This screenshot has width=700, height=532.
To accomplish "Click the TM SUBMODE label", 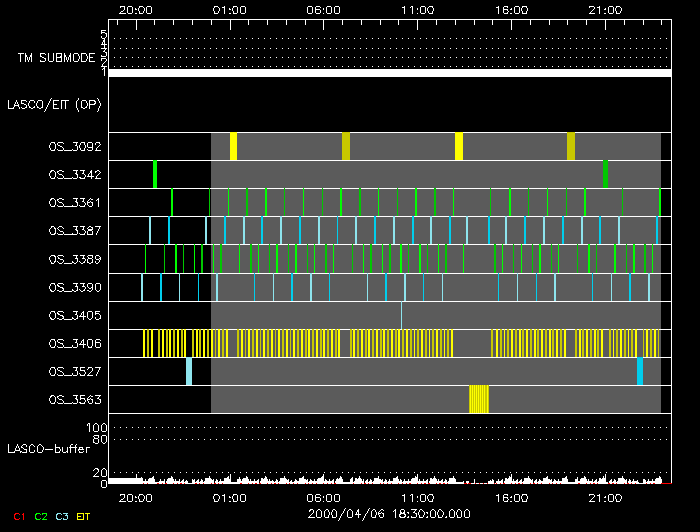I will pos(56,58).
